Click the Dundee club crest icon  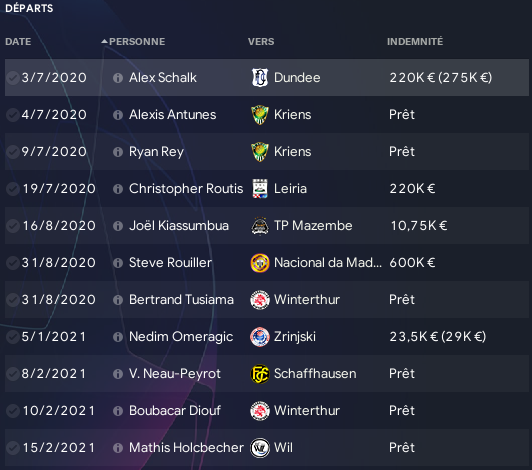point(260,77)
